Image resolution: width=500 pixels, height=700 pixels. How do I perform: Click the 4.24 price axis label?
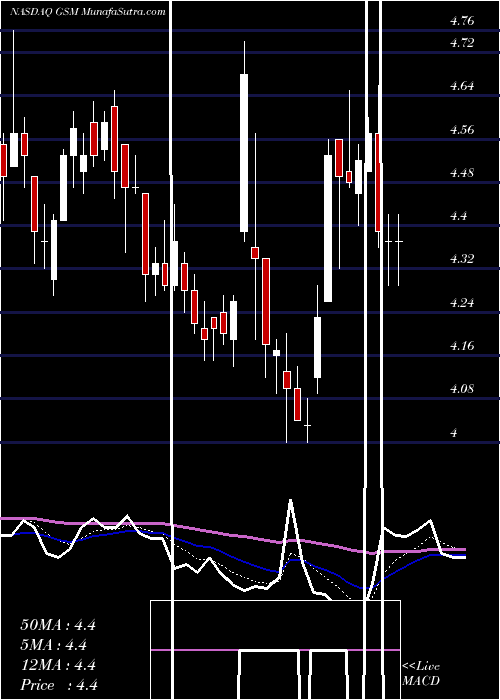[x=462, y=303]
